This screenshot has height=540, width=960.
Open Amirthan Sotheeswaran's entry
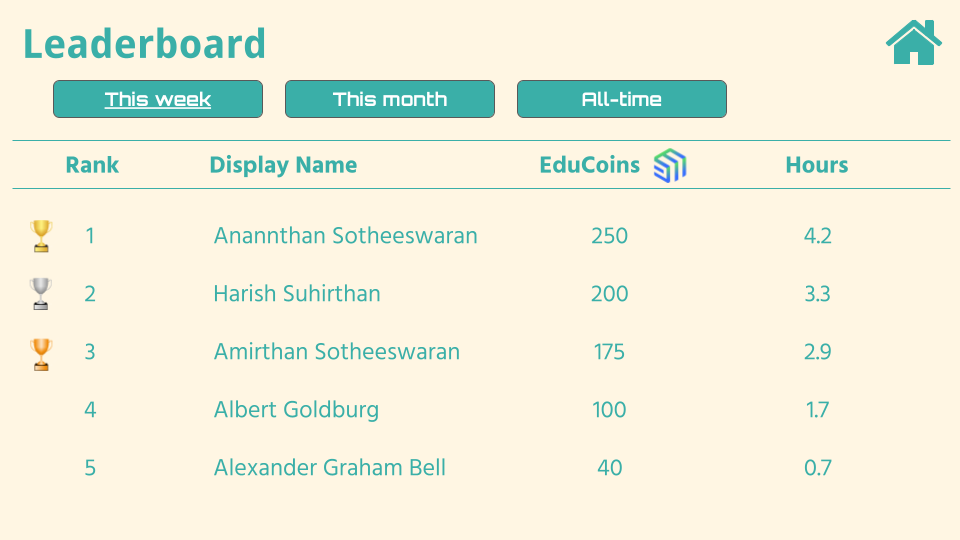pos(337,352)
